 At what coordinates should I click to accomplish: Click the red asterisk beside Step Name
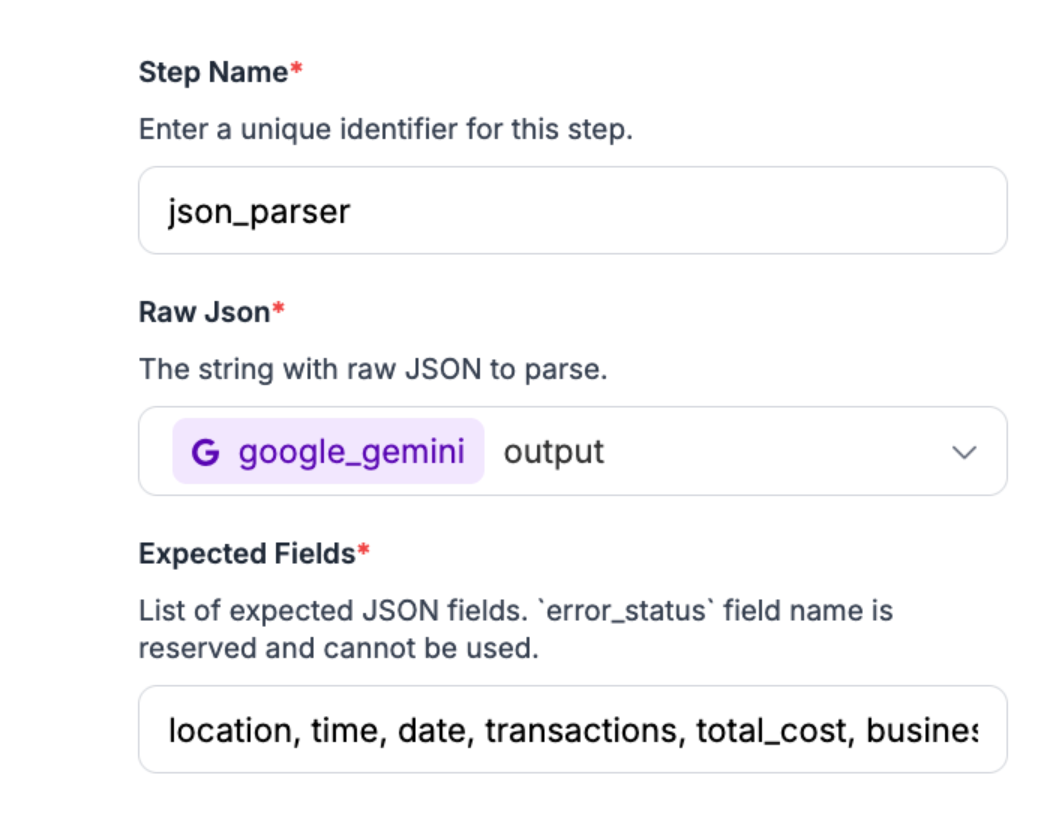(x=296, y=70)
